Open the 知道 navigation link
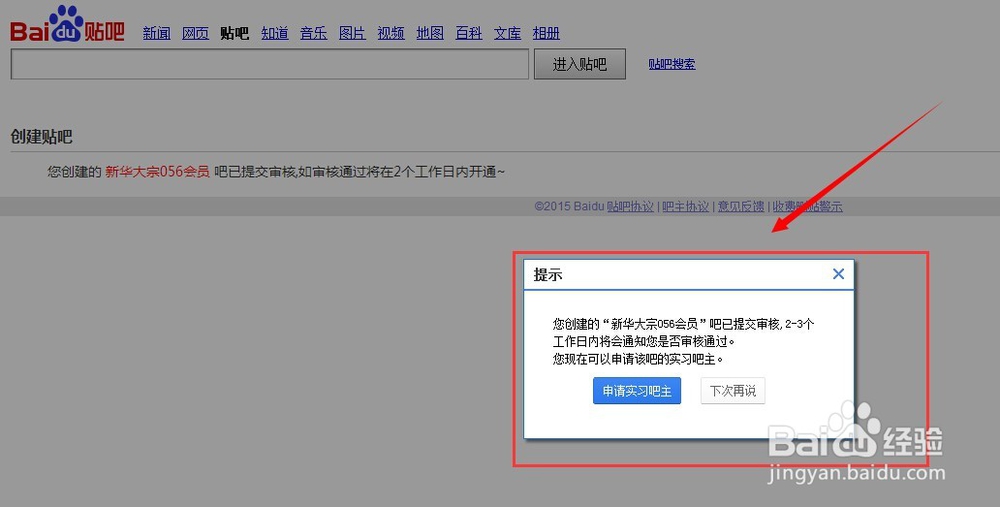1000x507 pixels. [275, 33]
